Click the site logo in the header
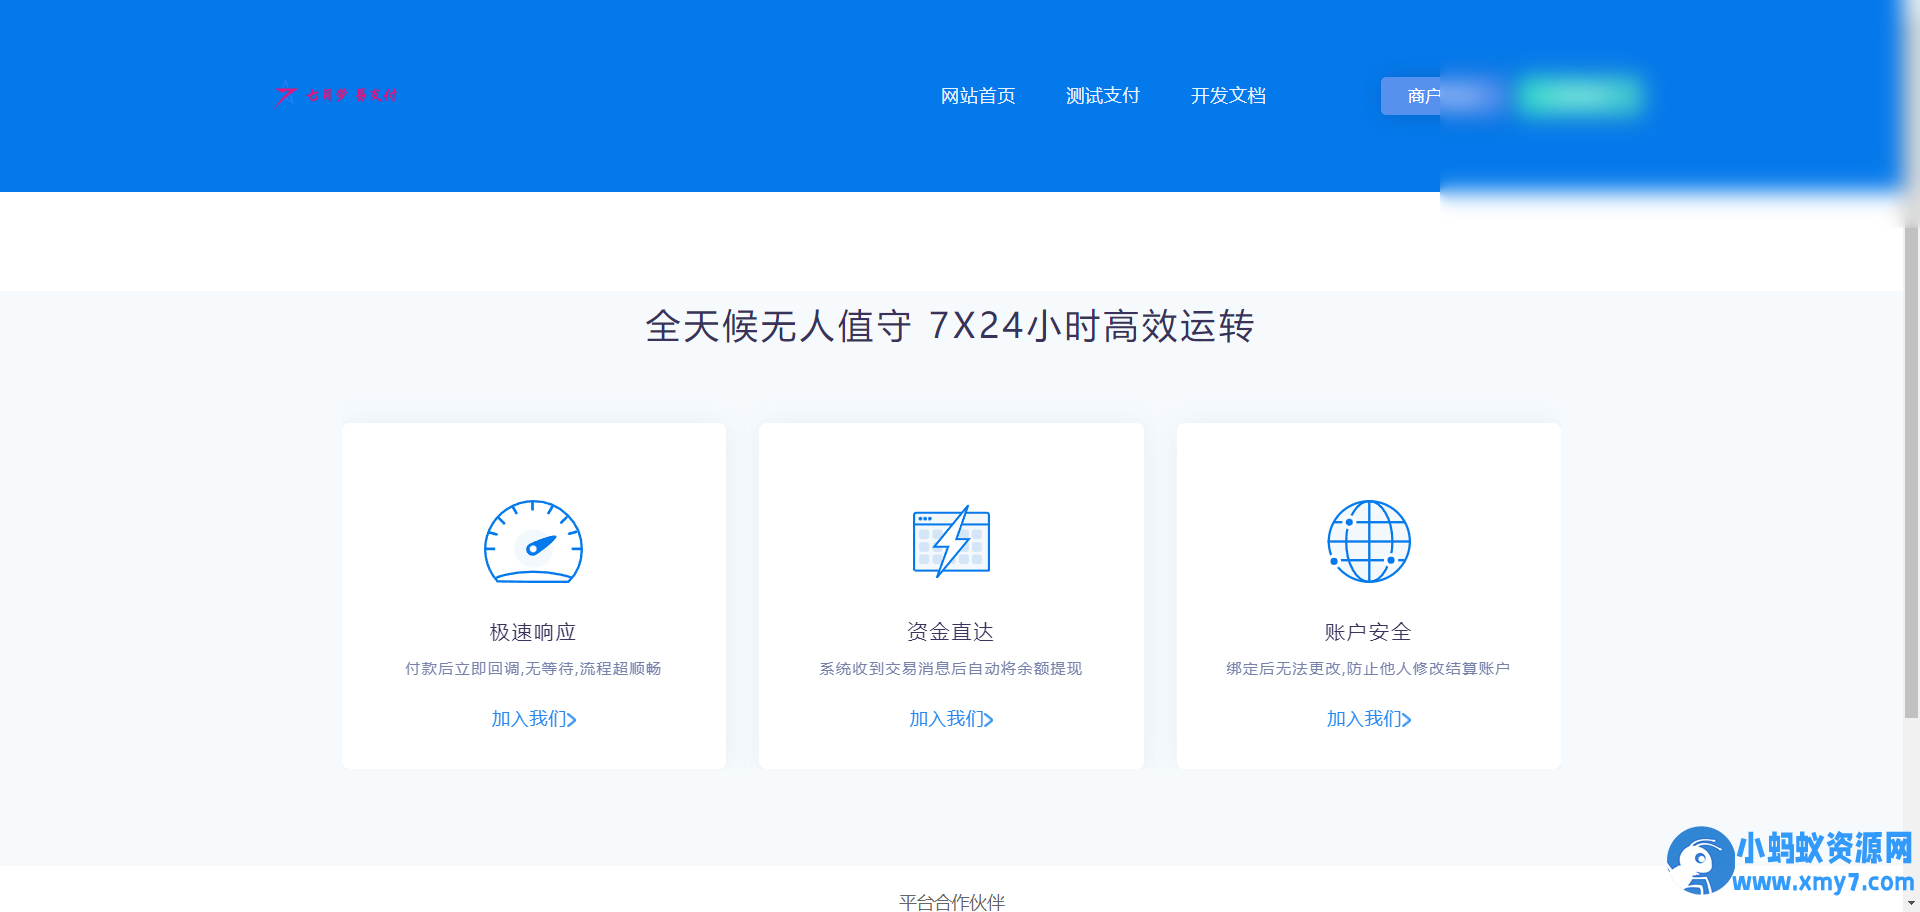This screenshot has height=912, width=1920. point(336,95)
